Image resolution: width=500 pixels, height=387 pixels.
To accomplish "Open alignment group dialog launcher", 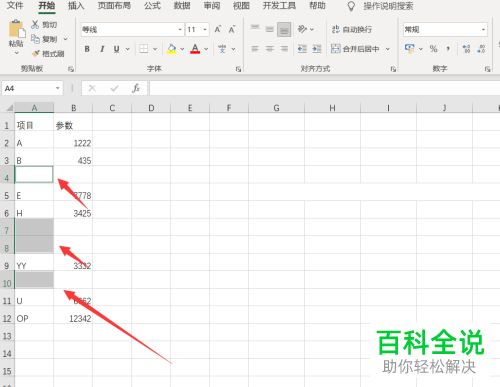I will [x=393, y=69].
